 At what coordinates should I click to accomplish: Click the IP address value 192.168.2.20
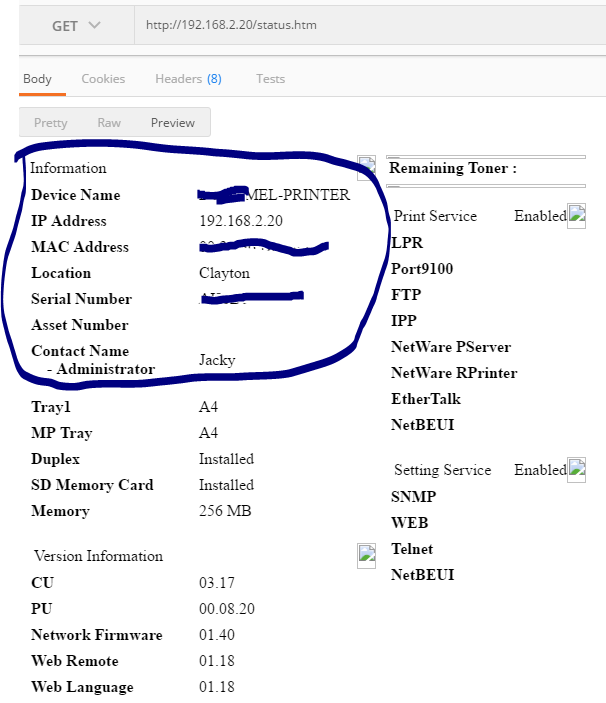pos(241,221)
